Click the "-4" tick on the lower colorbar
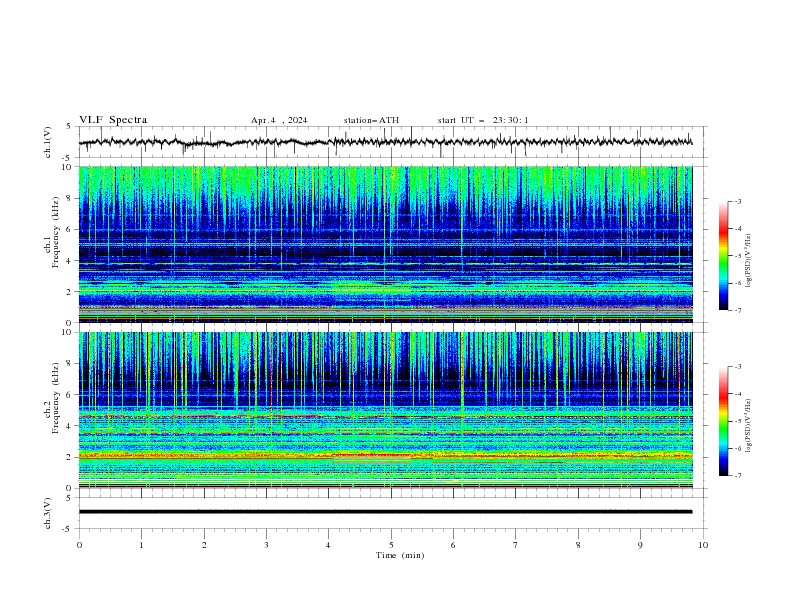Viewport: 792px width, 612px height. [738, 394]
